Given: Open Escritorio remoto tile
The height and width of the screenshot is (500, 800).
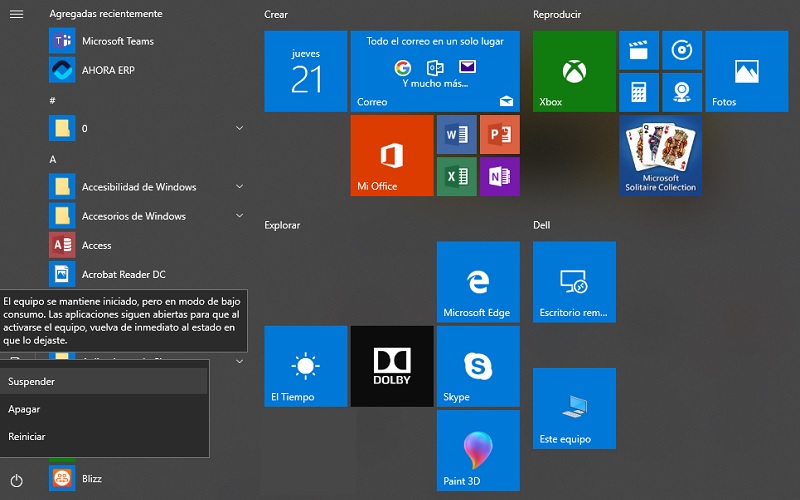Looking at the screenshot, I should coord(574,282).
